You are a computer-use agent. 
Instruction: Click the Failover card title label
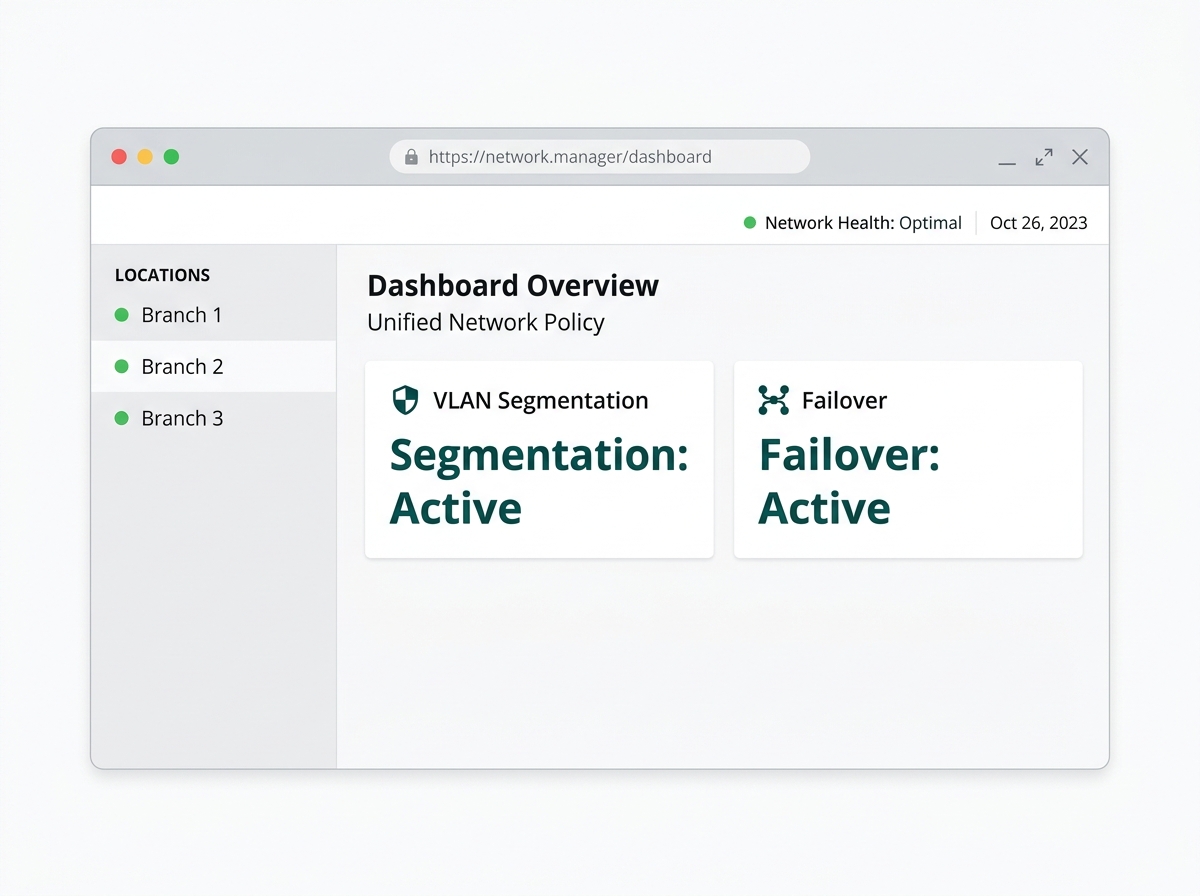point(844,401)
